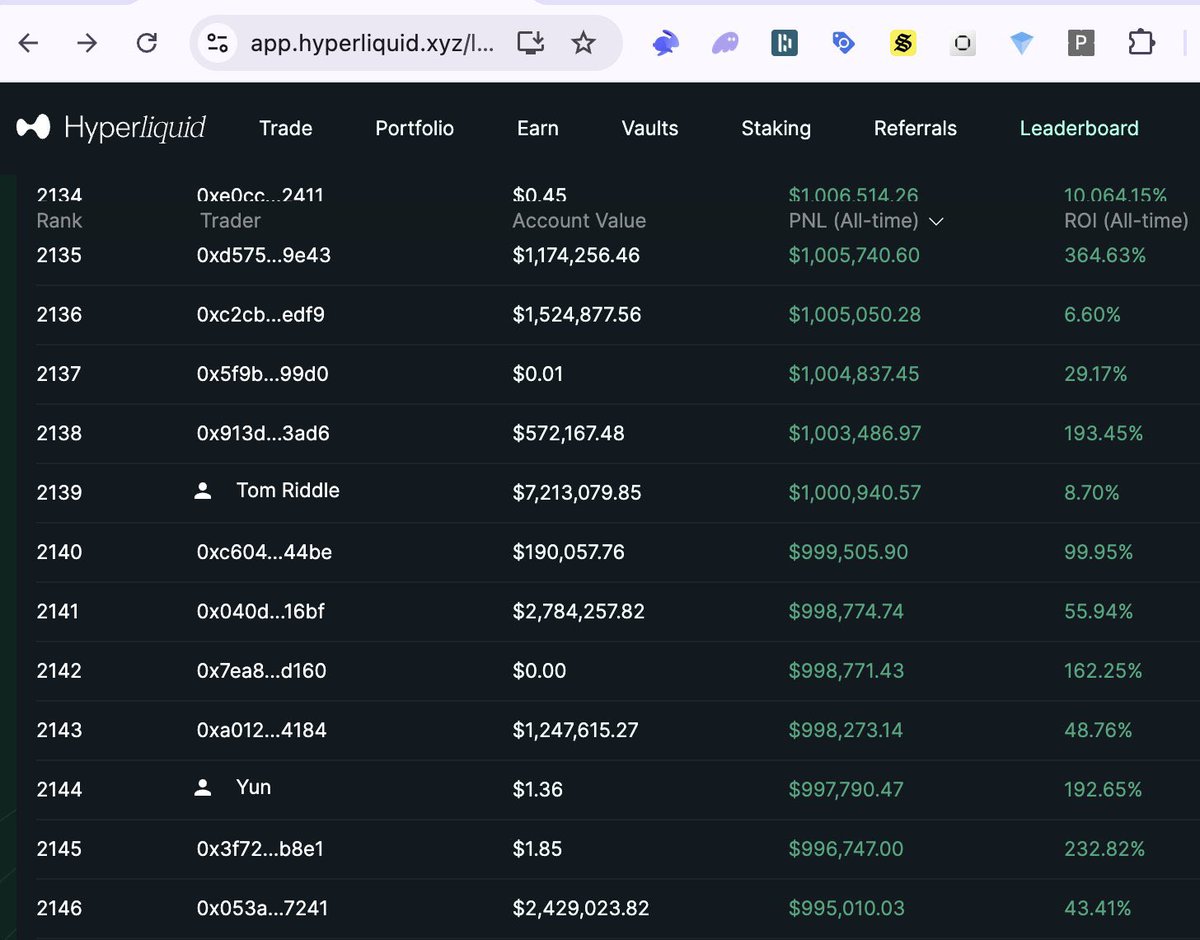
Task: Click the site settings icon in address bar
Action: (x=217, y=43)
